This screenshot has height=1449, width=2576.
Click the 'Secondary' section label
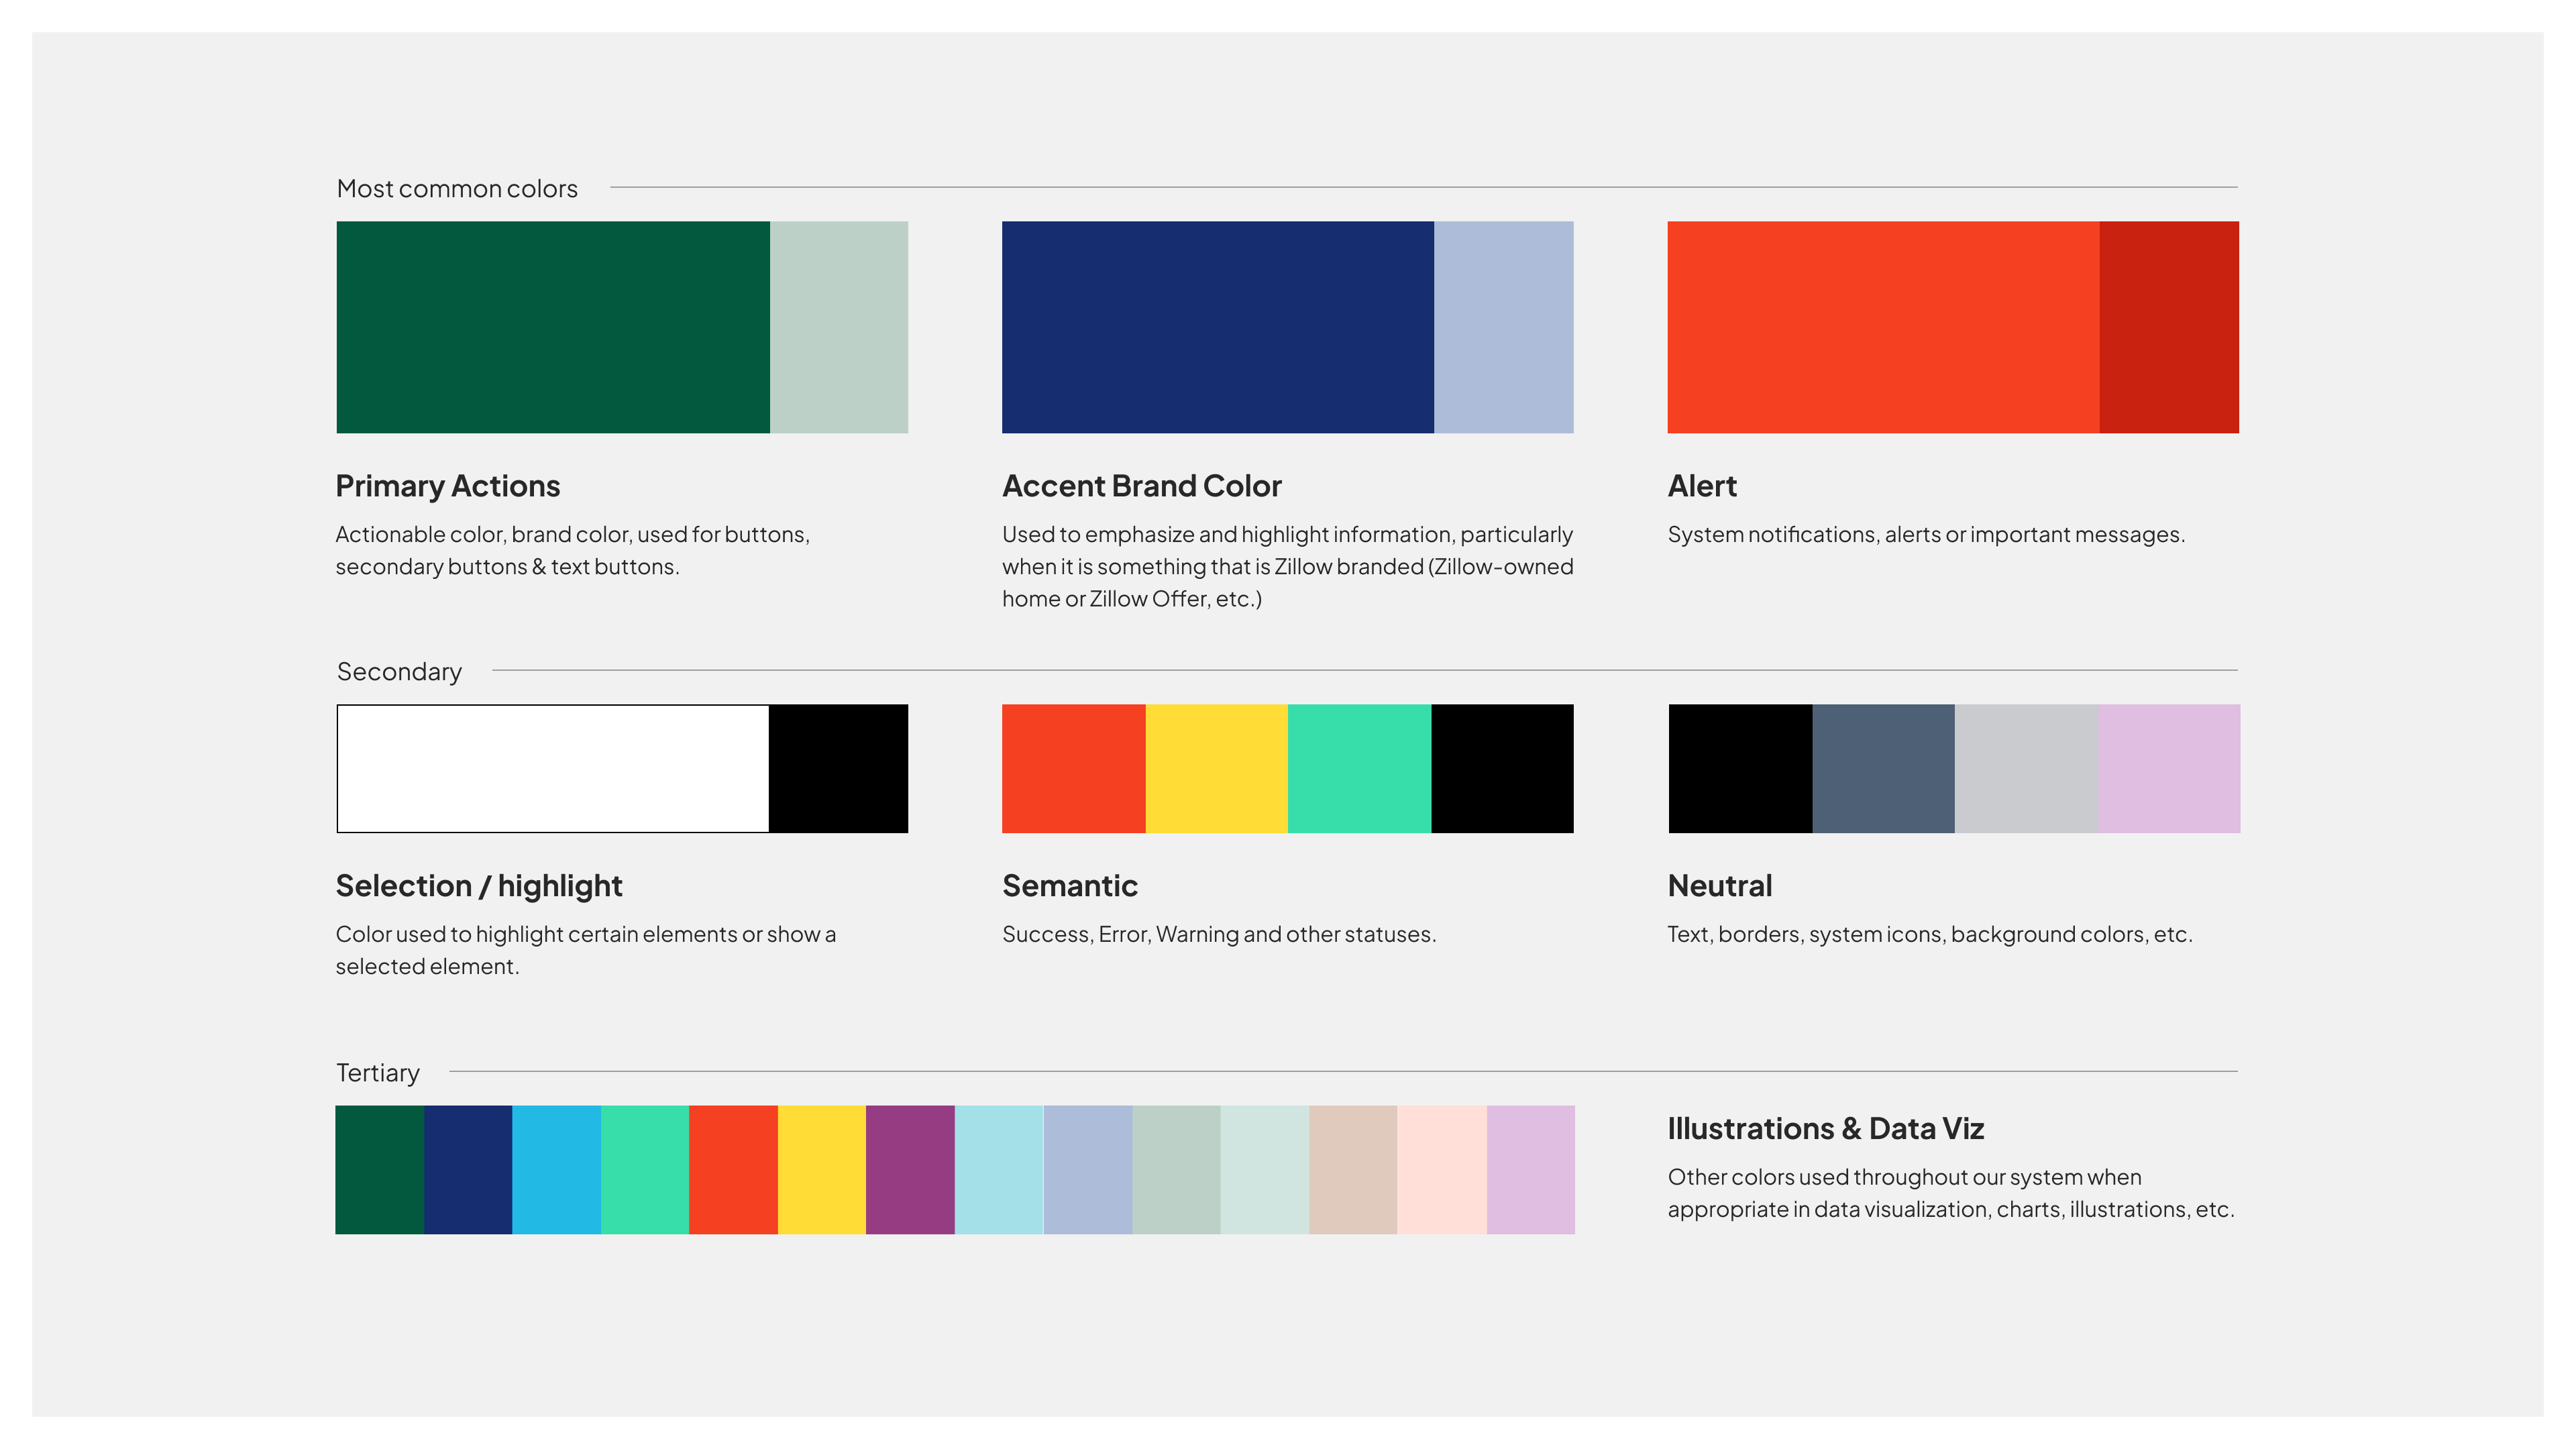399,671
